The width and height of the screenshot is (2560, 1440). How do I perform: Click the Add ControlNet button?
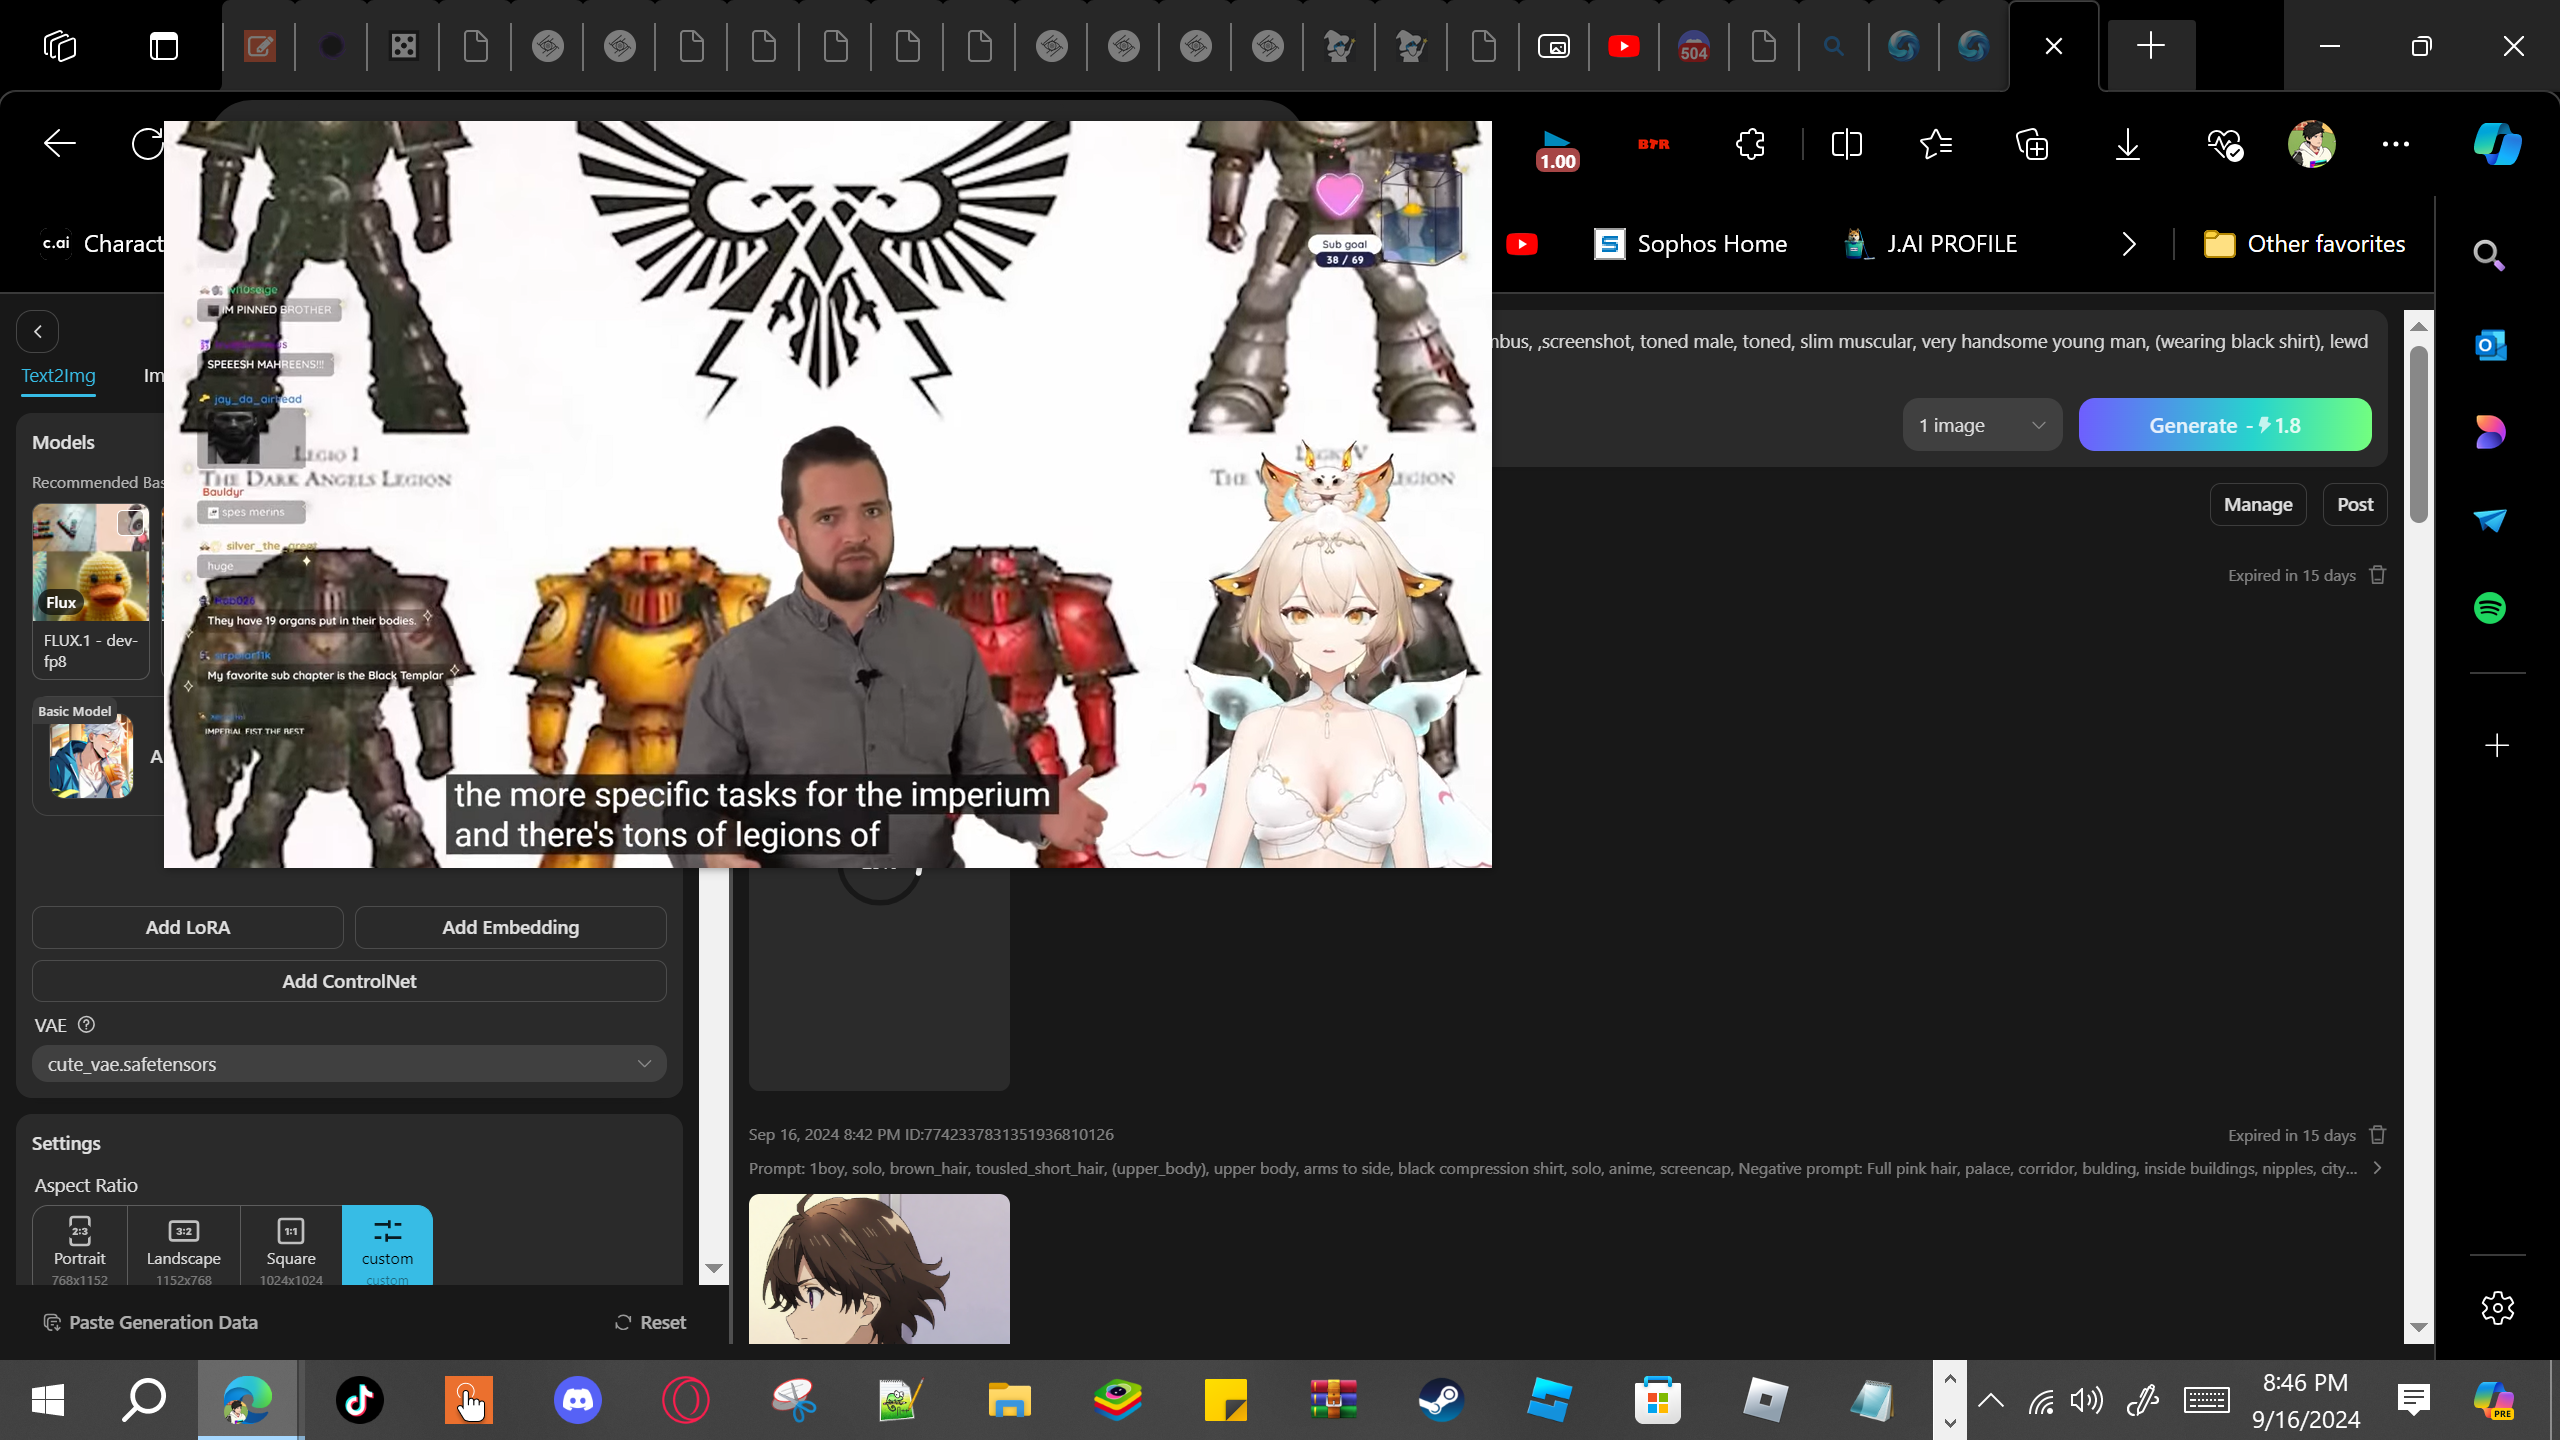(x=349, y=981)
